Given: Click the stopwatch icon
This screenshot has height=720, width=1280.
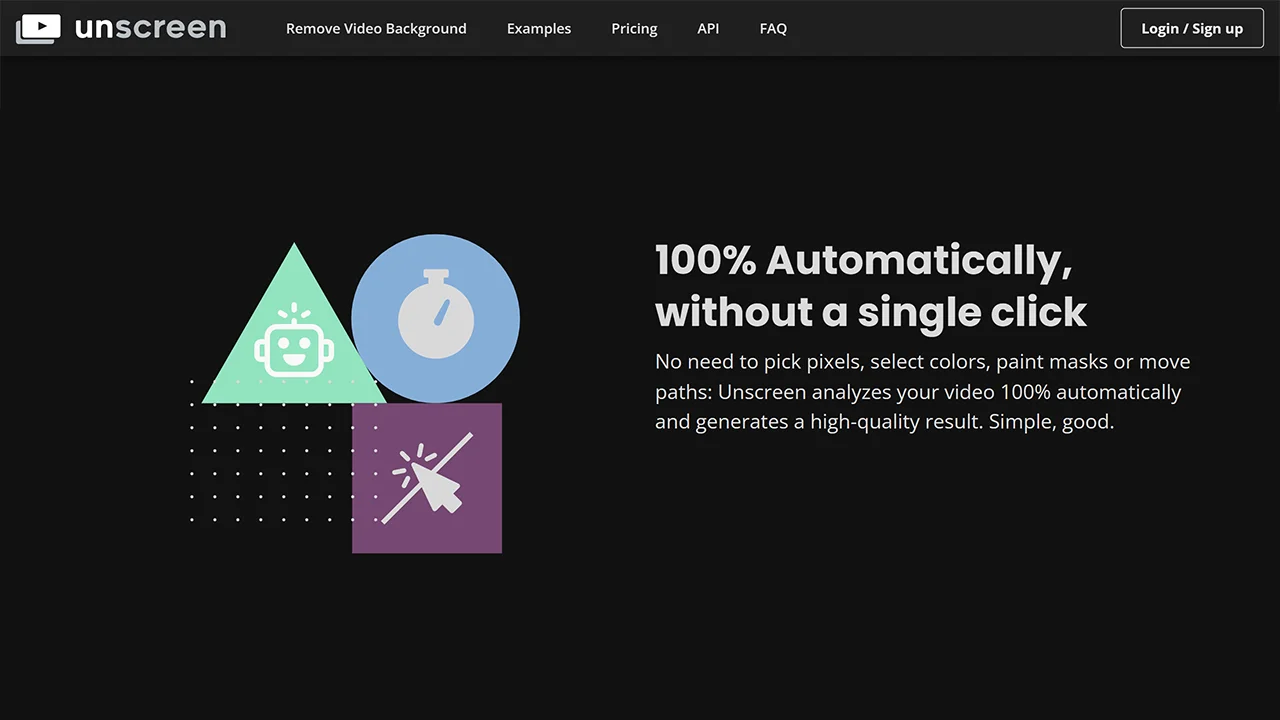Looking at the screenshot, I should (436, 317).
